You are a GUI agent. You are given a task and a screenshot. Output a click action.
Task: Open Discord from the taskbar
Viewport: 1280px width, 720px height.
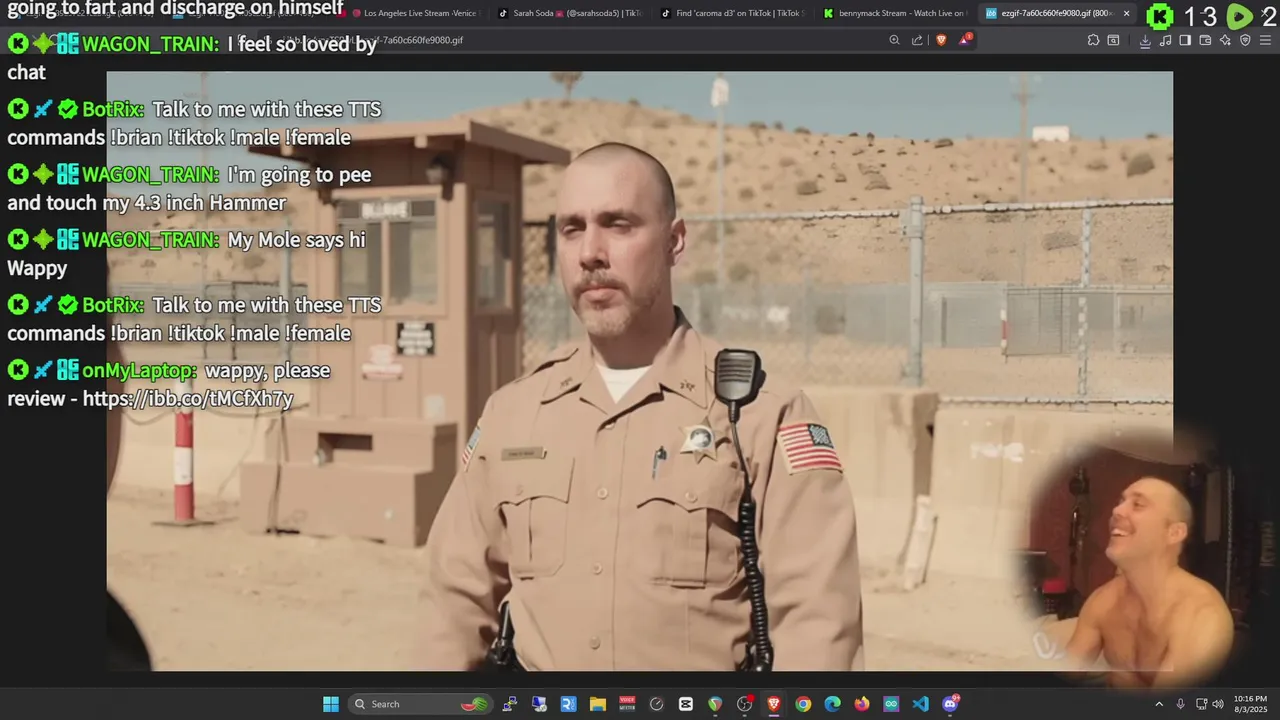coord(950,704)
